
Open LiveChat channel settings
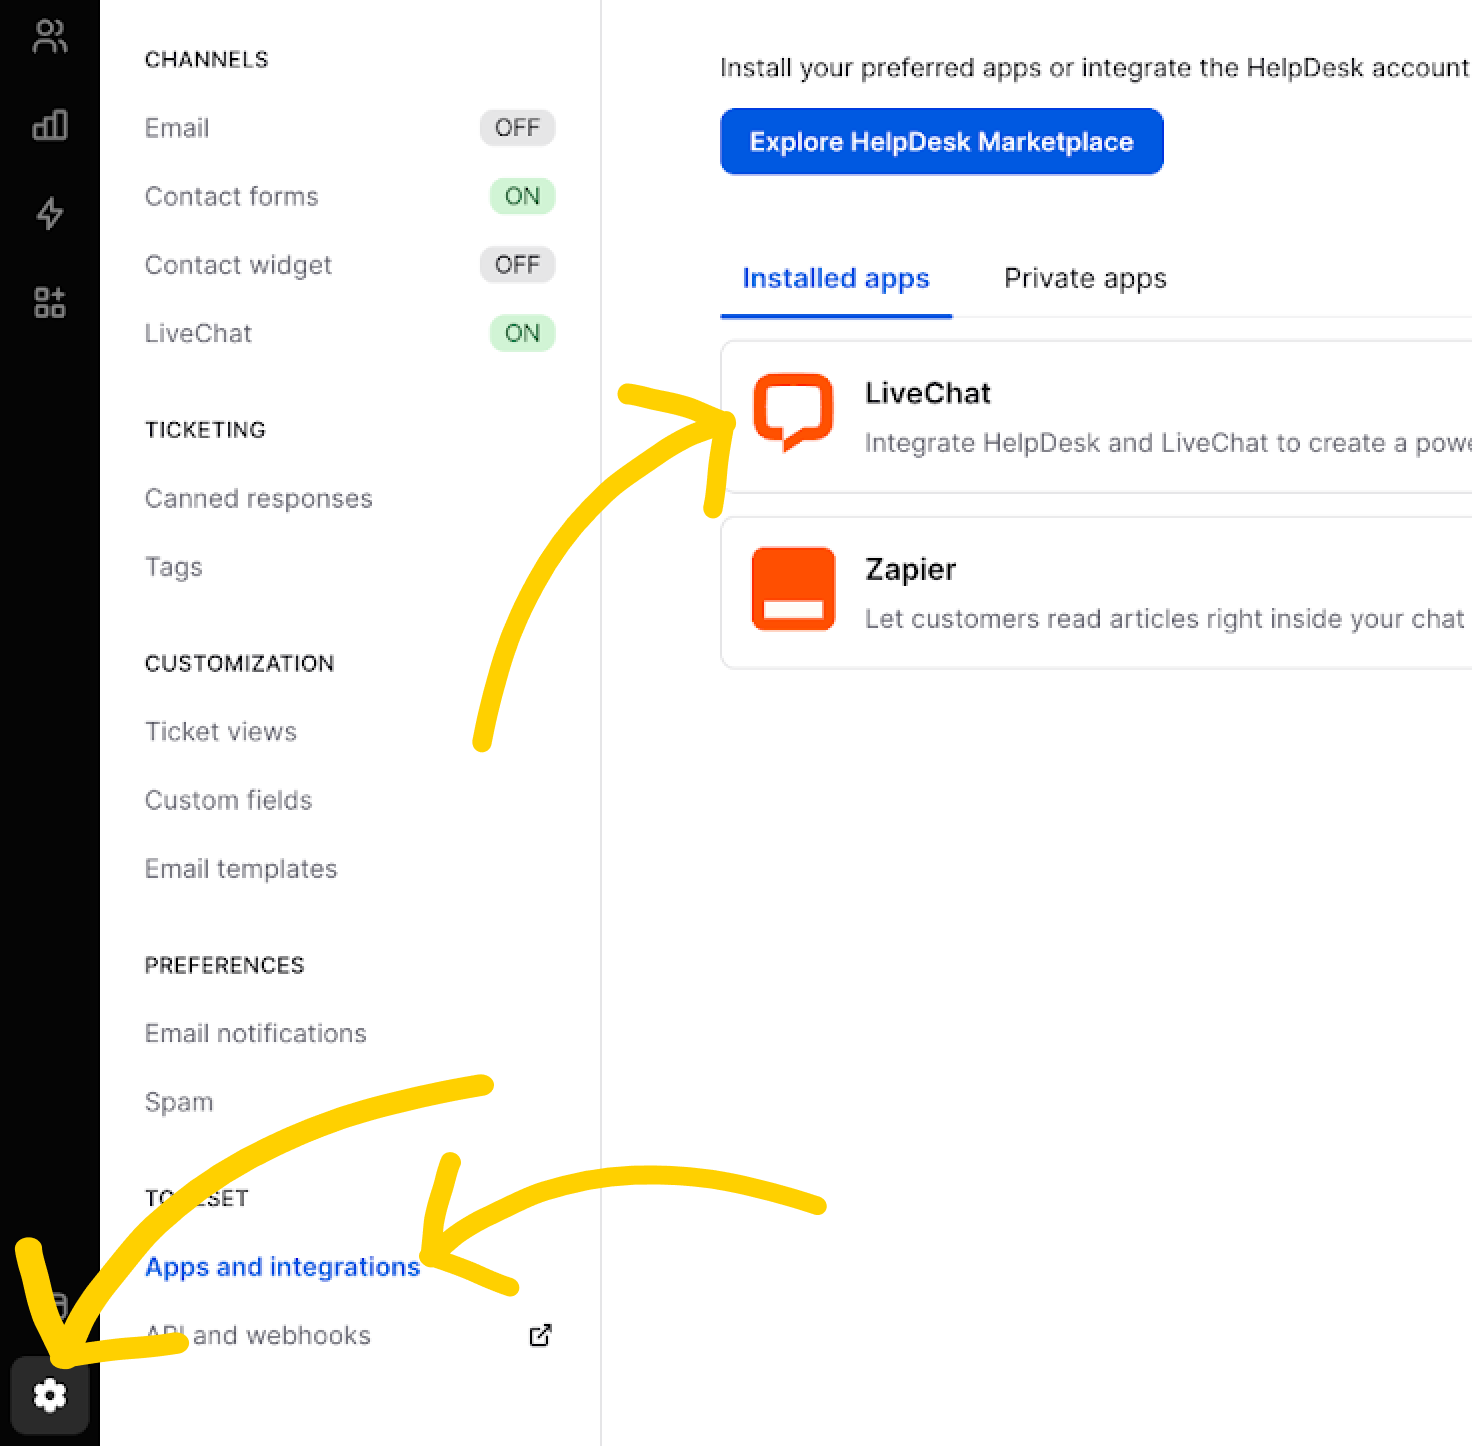198,333
